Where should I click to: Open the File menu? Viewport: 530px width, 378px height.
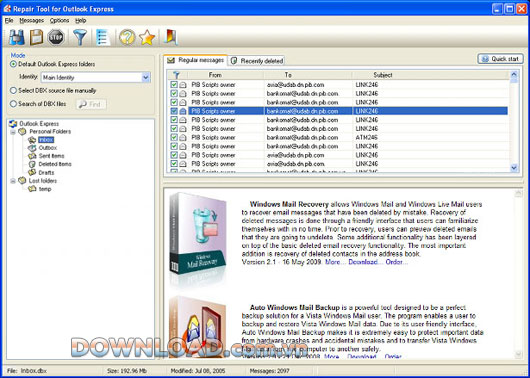point(9,20)
